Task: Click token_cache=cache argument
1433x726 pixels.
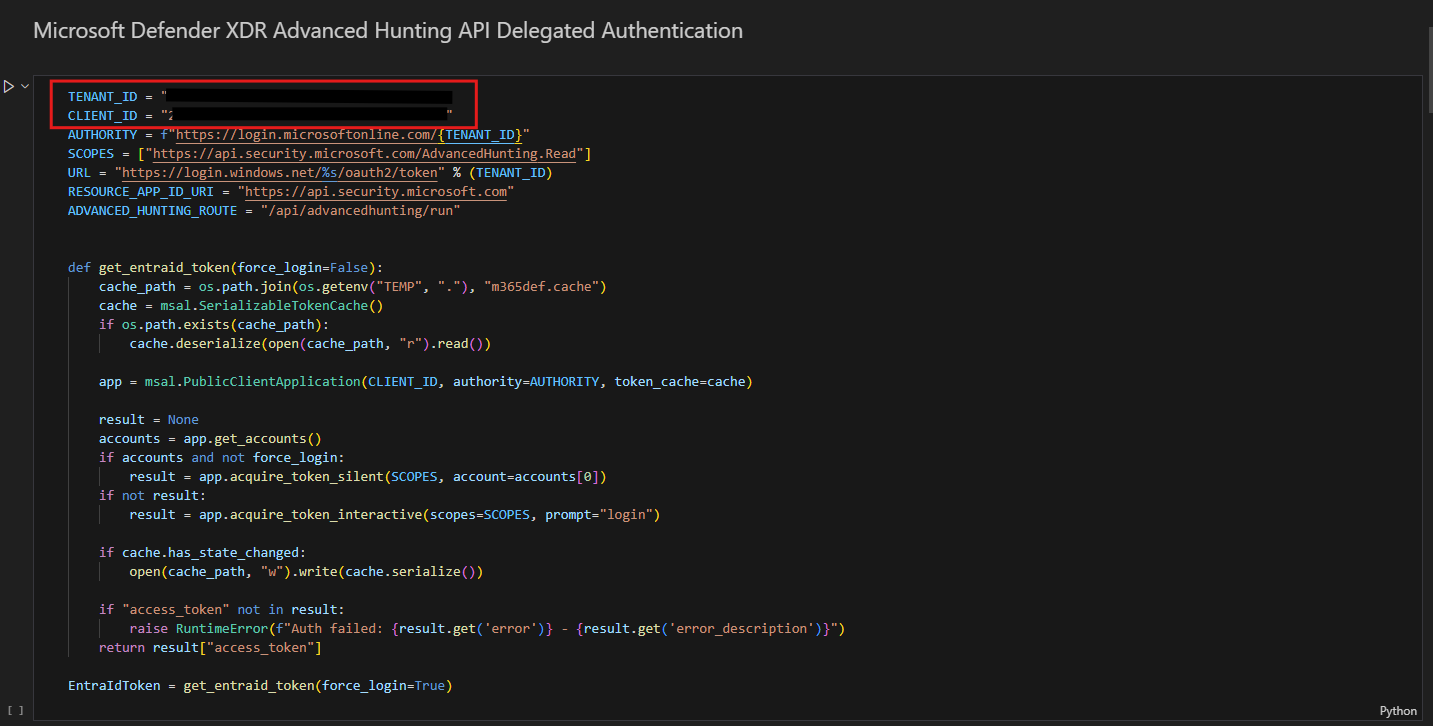Action: [x=679, y=382]
